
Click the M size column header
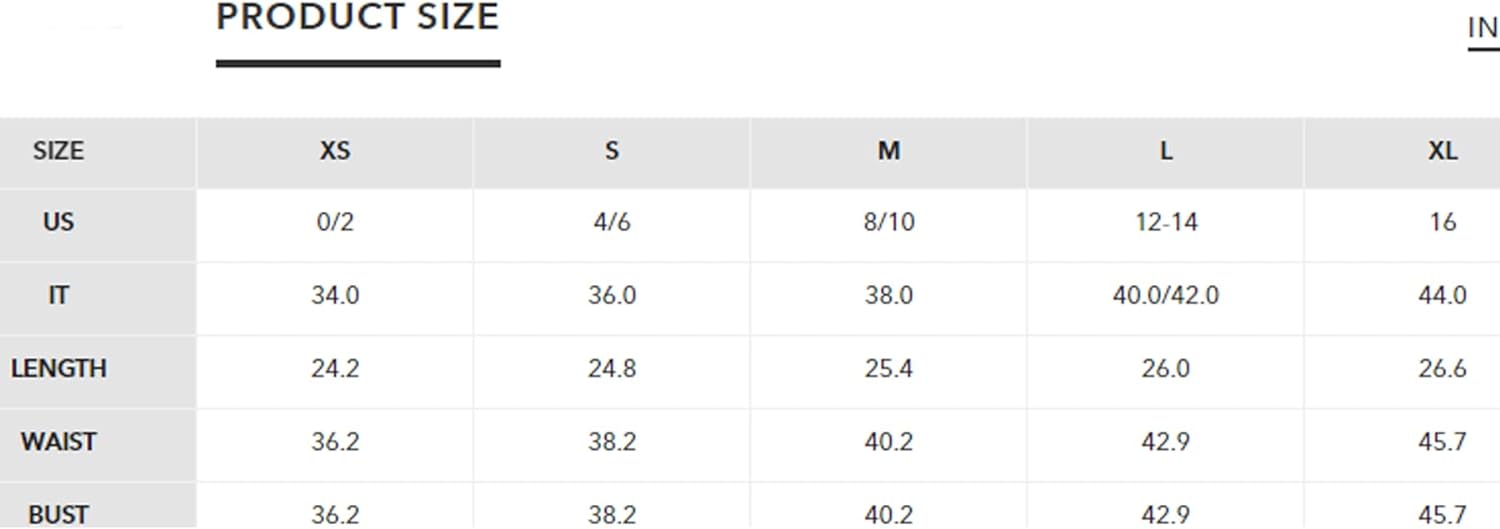tap(889, 152)
